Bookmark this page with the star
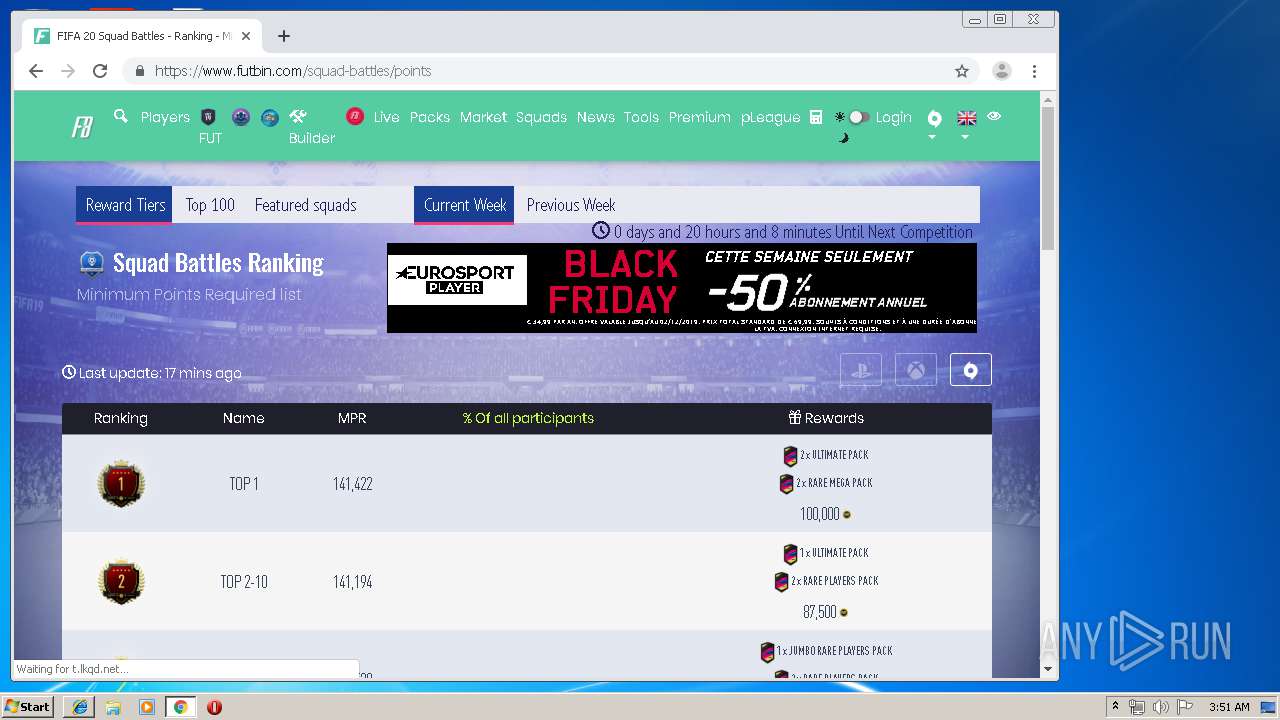Image resolution: width=1280 pixels, height=720 pixels. point(962,71)
